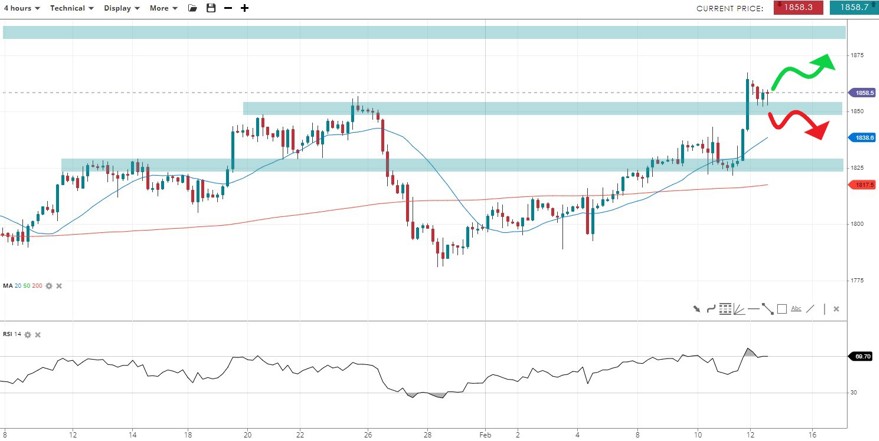Viewport: 879px width, 441px height.
Task: Select the Fibonacci retracement grid tool
Action: 725,309
